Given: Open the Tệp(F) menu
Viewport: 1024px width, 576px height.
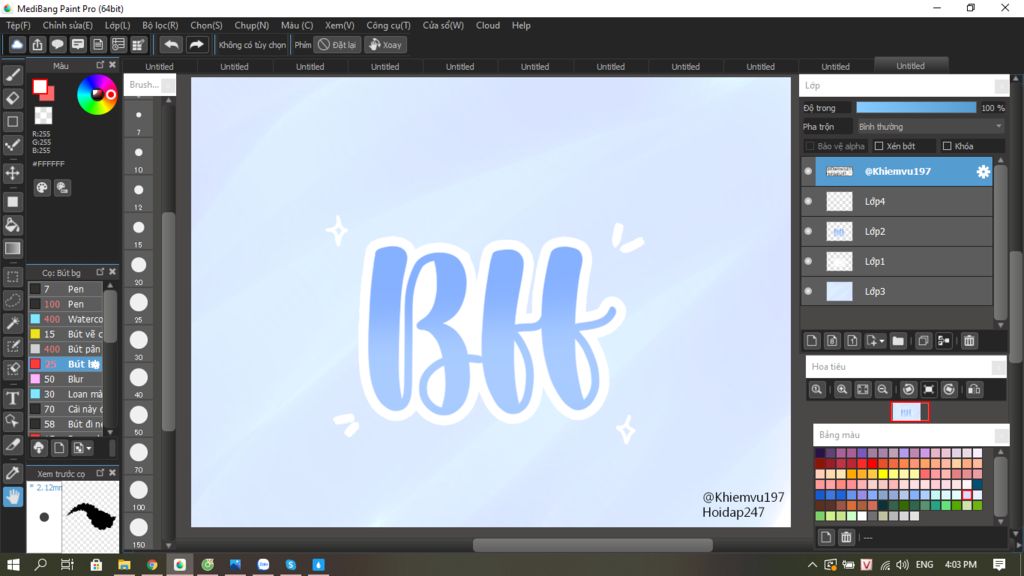Looking at the screenshot, I should click(18, 25).
